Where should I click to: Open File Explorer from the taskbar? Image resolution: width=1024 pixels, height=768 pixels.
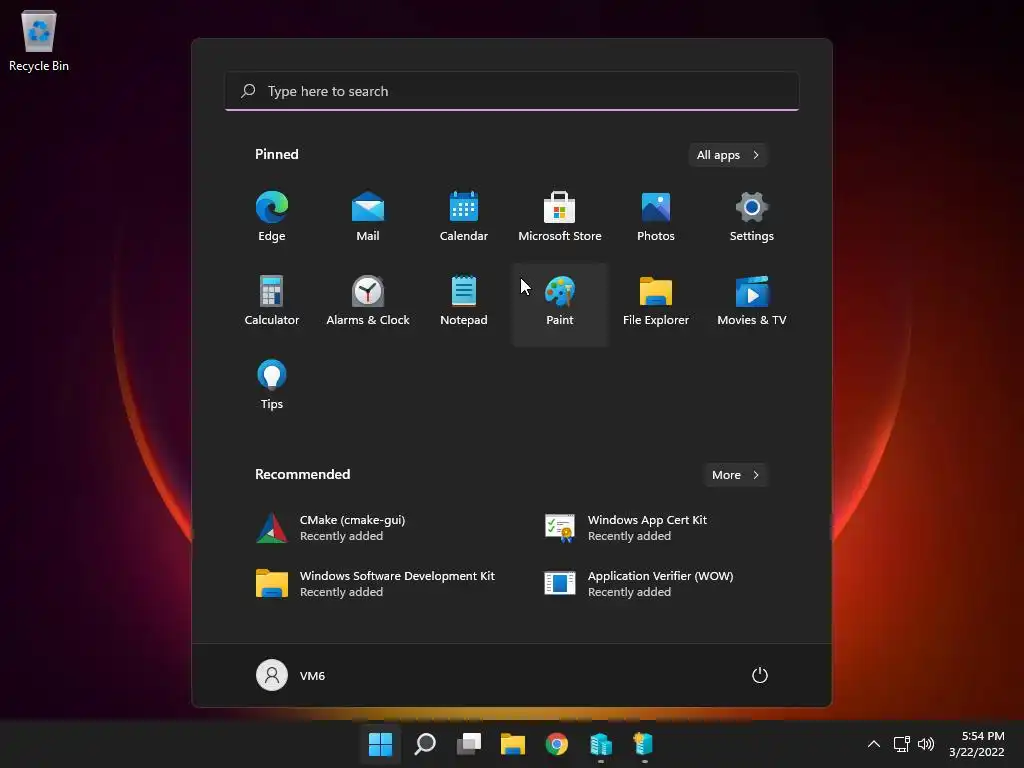(x=513, y=744)
